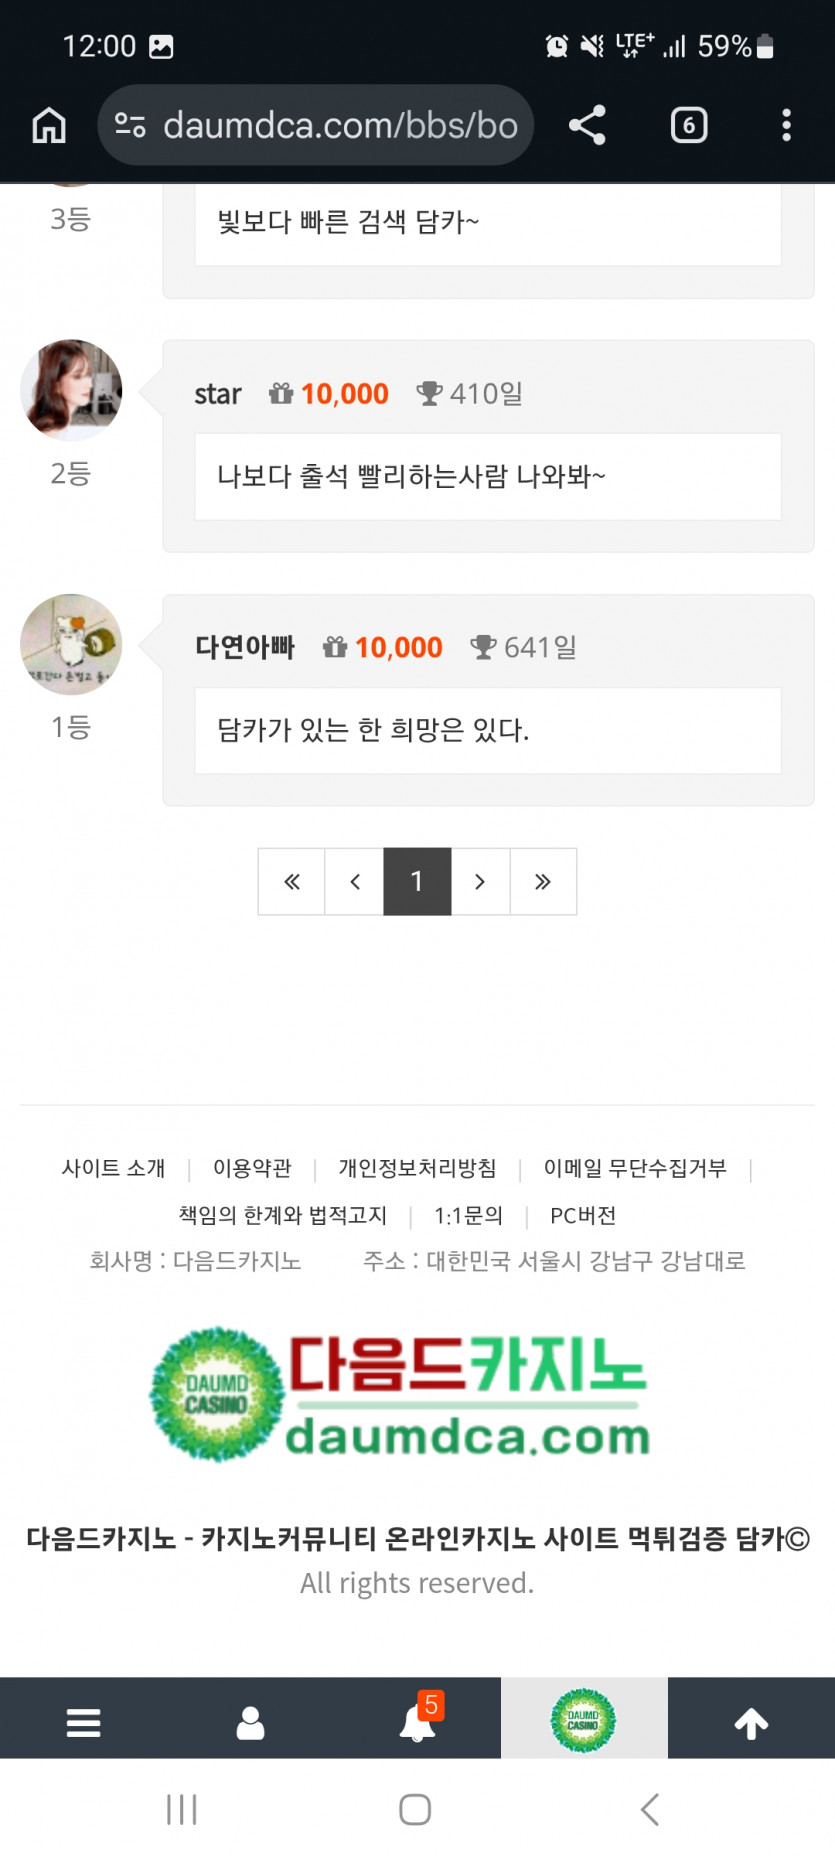Open the browser three-dot menu
Image resolution: width=835 pixels, height=1856 pixels.
[787, 124]
